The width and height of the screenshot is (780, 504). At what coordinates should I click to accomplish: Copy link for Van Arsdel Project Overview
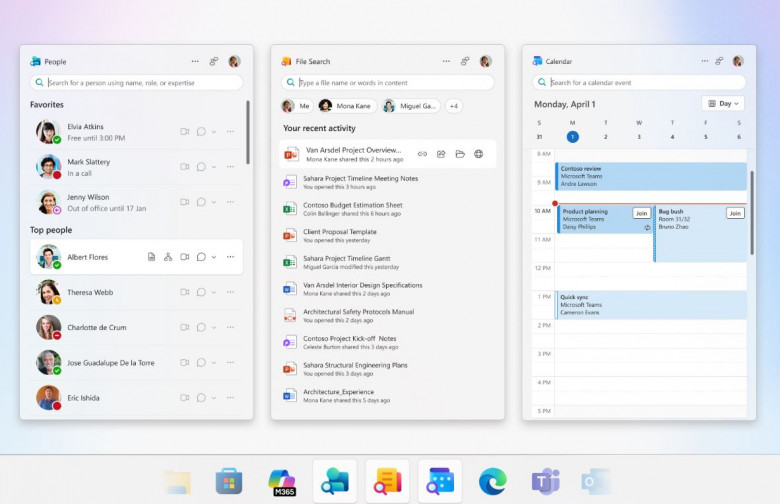click(x=422, y=154)
